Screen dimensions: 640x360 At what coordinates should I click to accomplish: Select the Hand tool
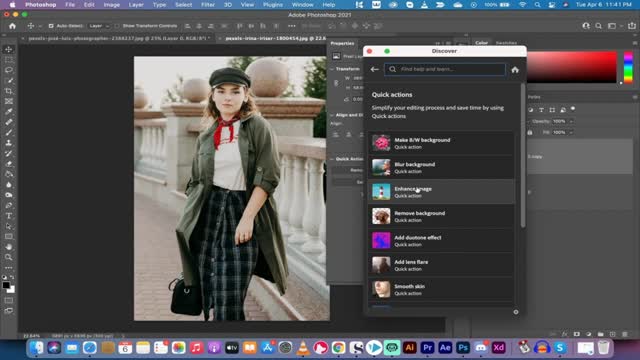(9, 247)
